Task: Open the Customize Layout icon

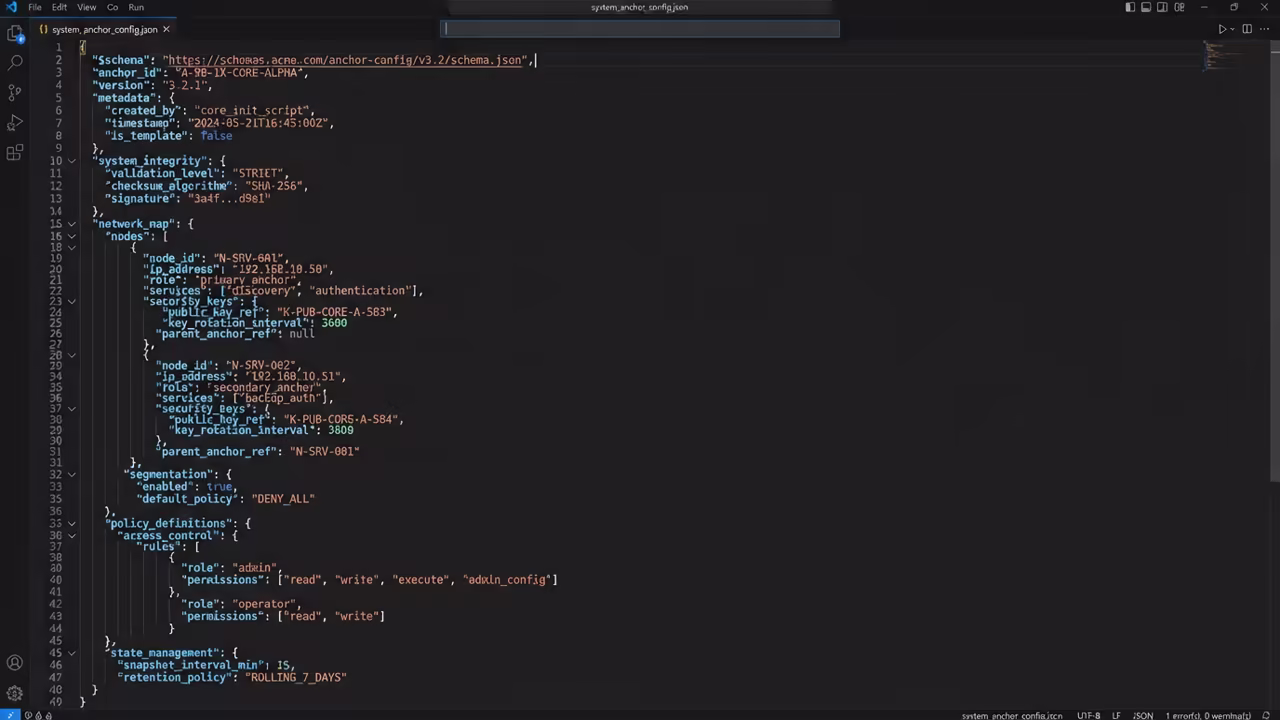Action: [x=1179, y=7]
